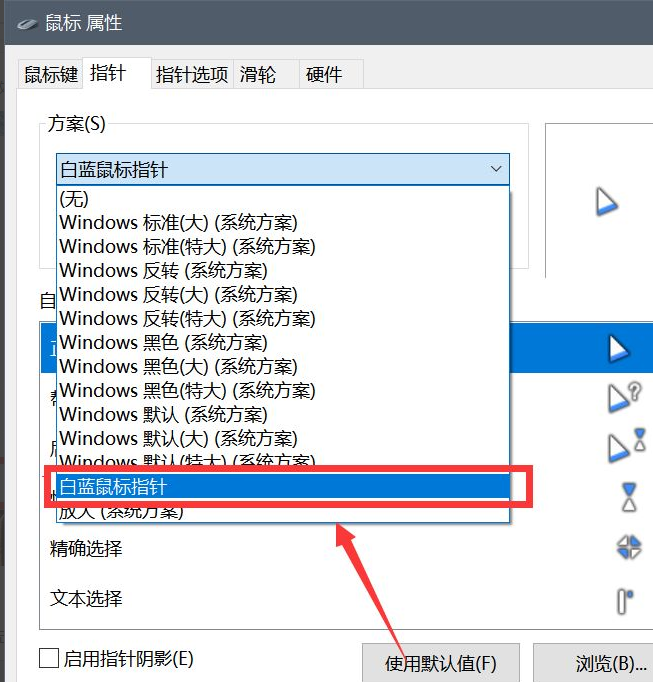Screen dimensions: 653x682
Task: Go to the 滑轮 tab
Action: (256, 74)
